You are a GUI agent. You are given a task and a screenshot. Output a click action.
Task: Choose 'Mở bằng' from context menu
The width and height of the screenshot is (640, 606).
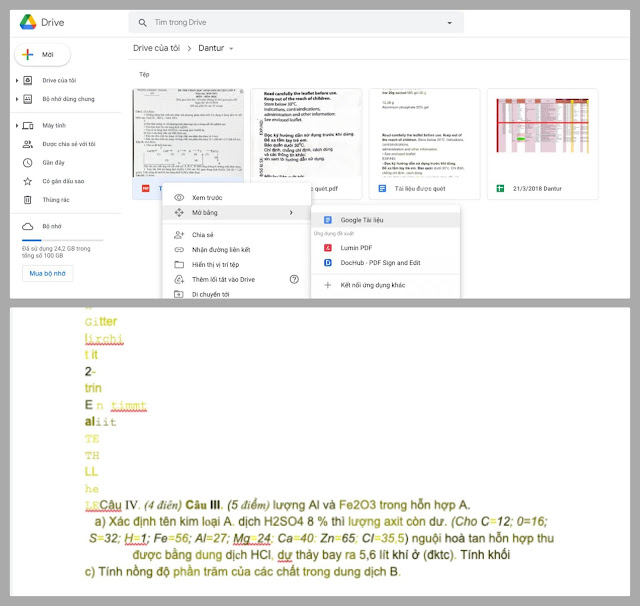236,213
